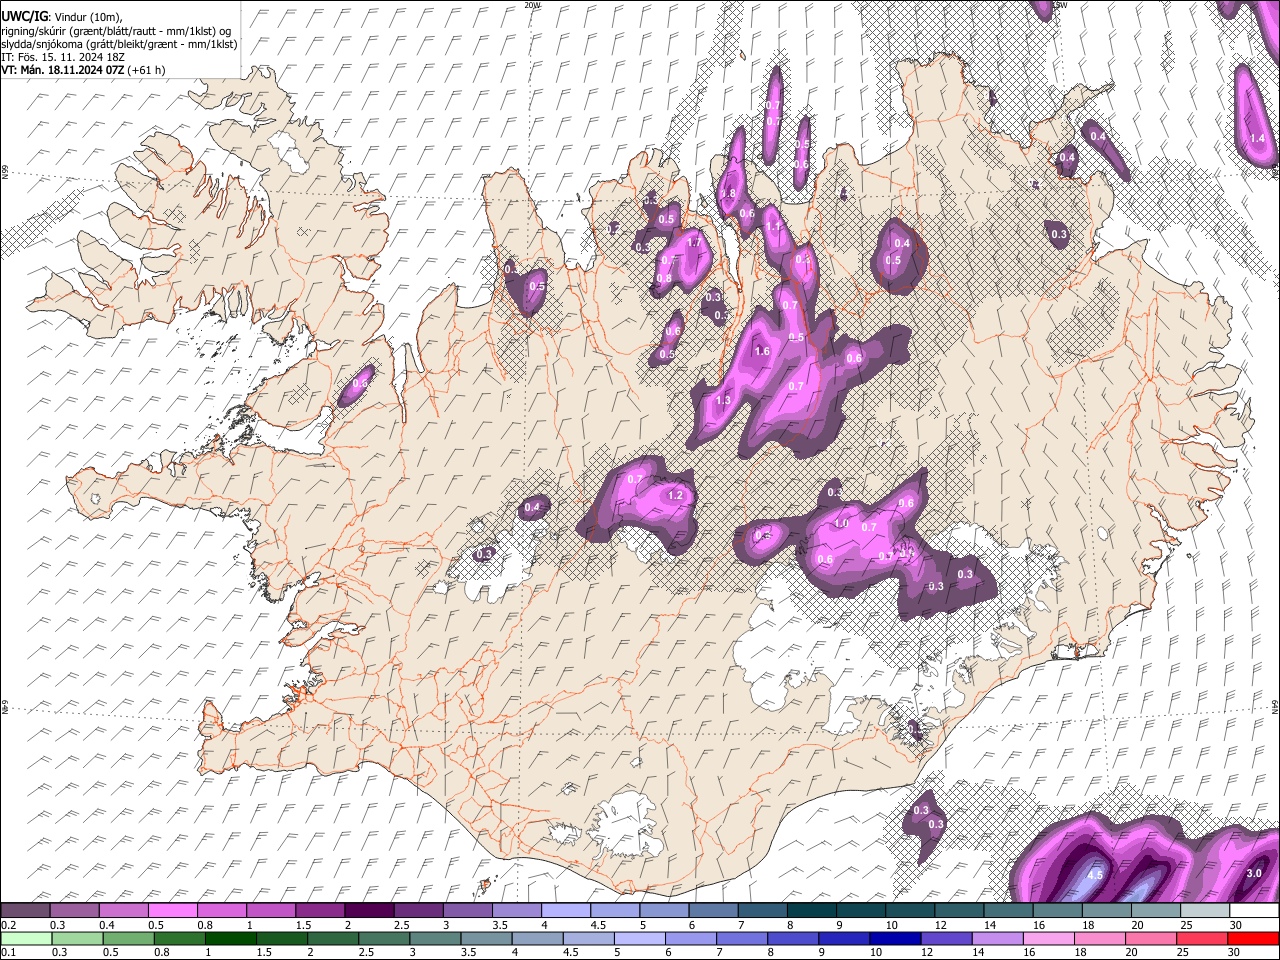Click the '1.6' snowfall value on map
Image resolution: width=1280 pixels, height=960 pixels.
762,351
